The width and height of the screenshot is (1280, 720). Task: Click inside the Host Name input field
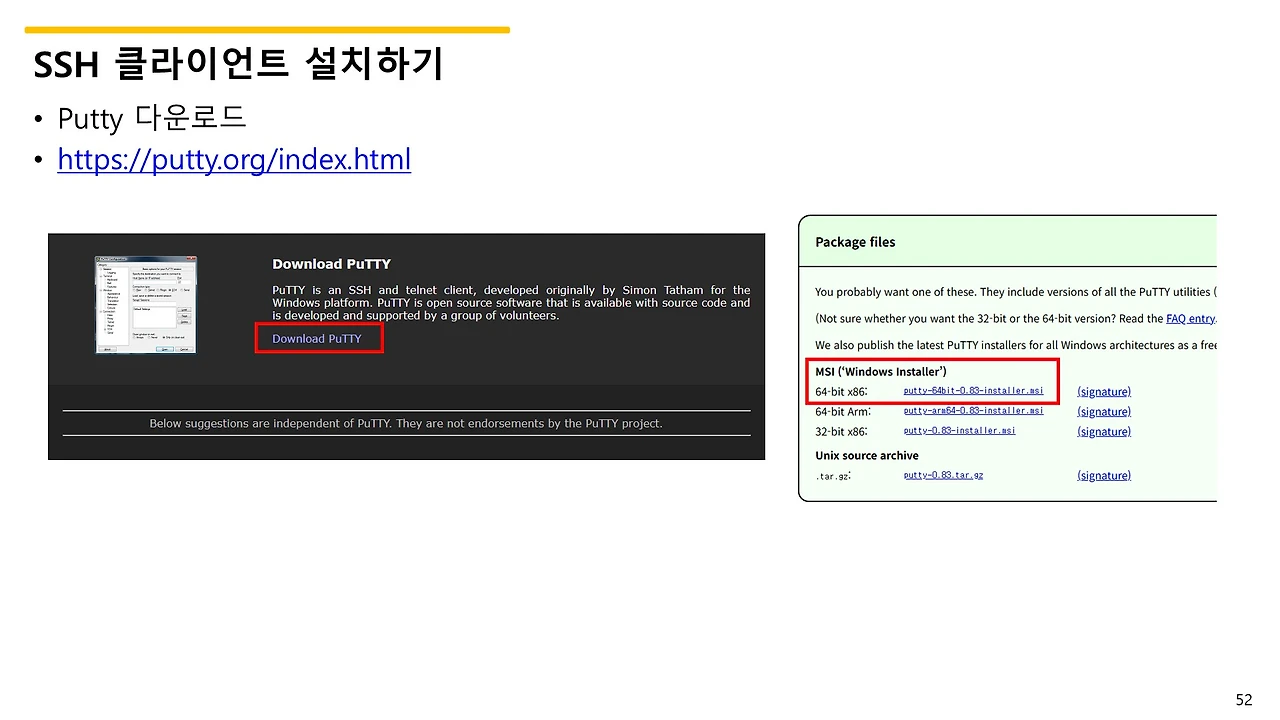pyautogui.click(x=154, y=282)
